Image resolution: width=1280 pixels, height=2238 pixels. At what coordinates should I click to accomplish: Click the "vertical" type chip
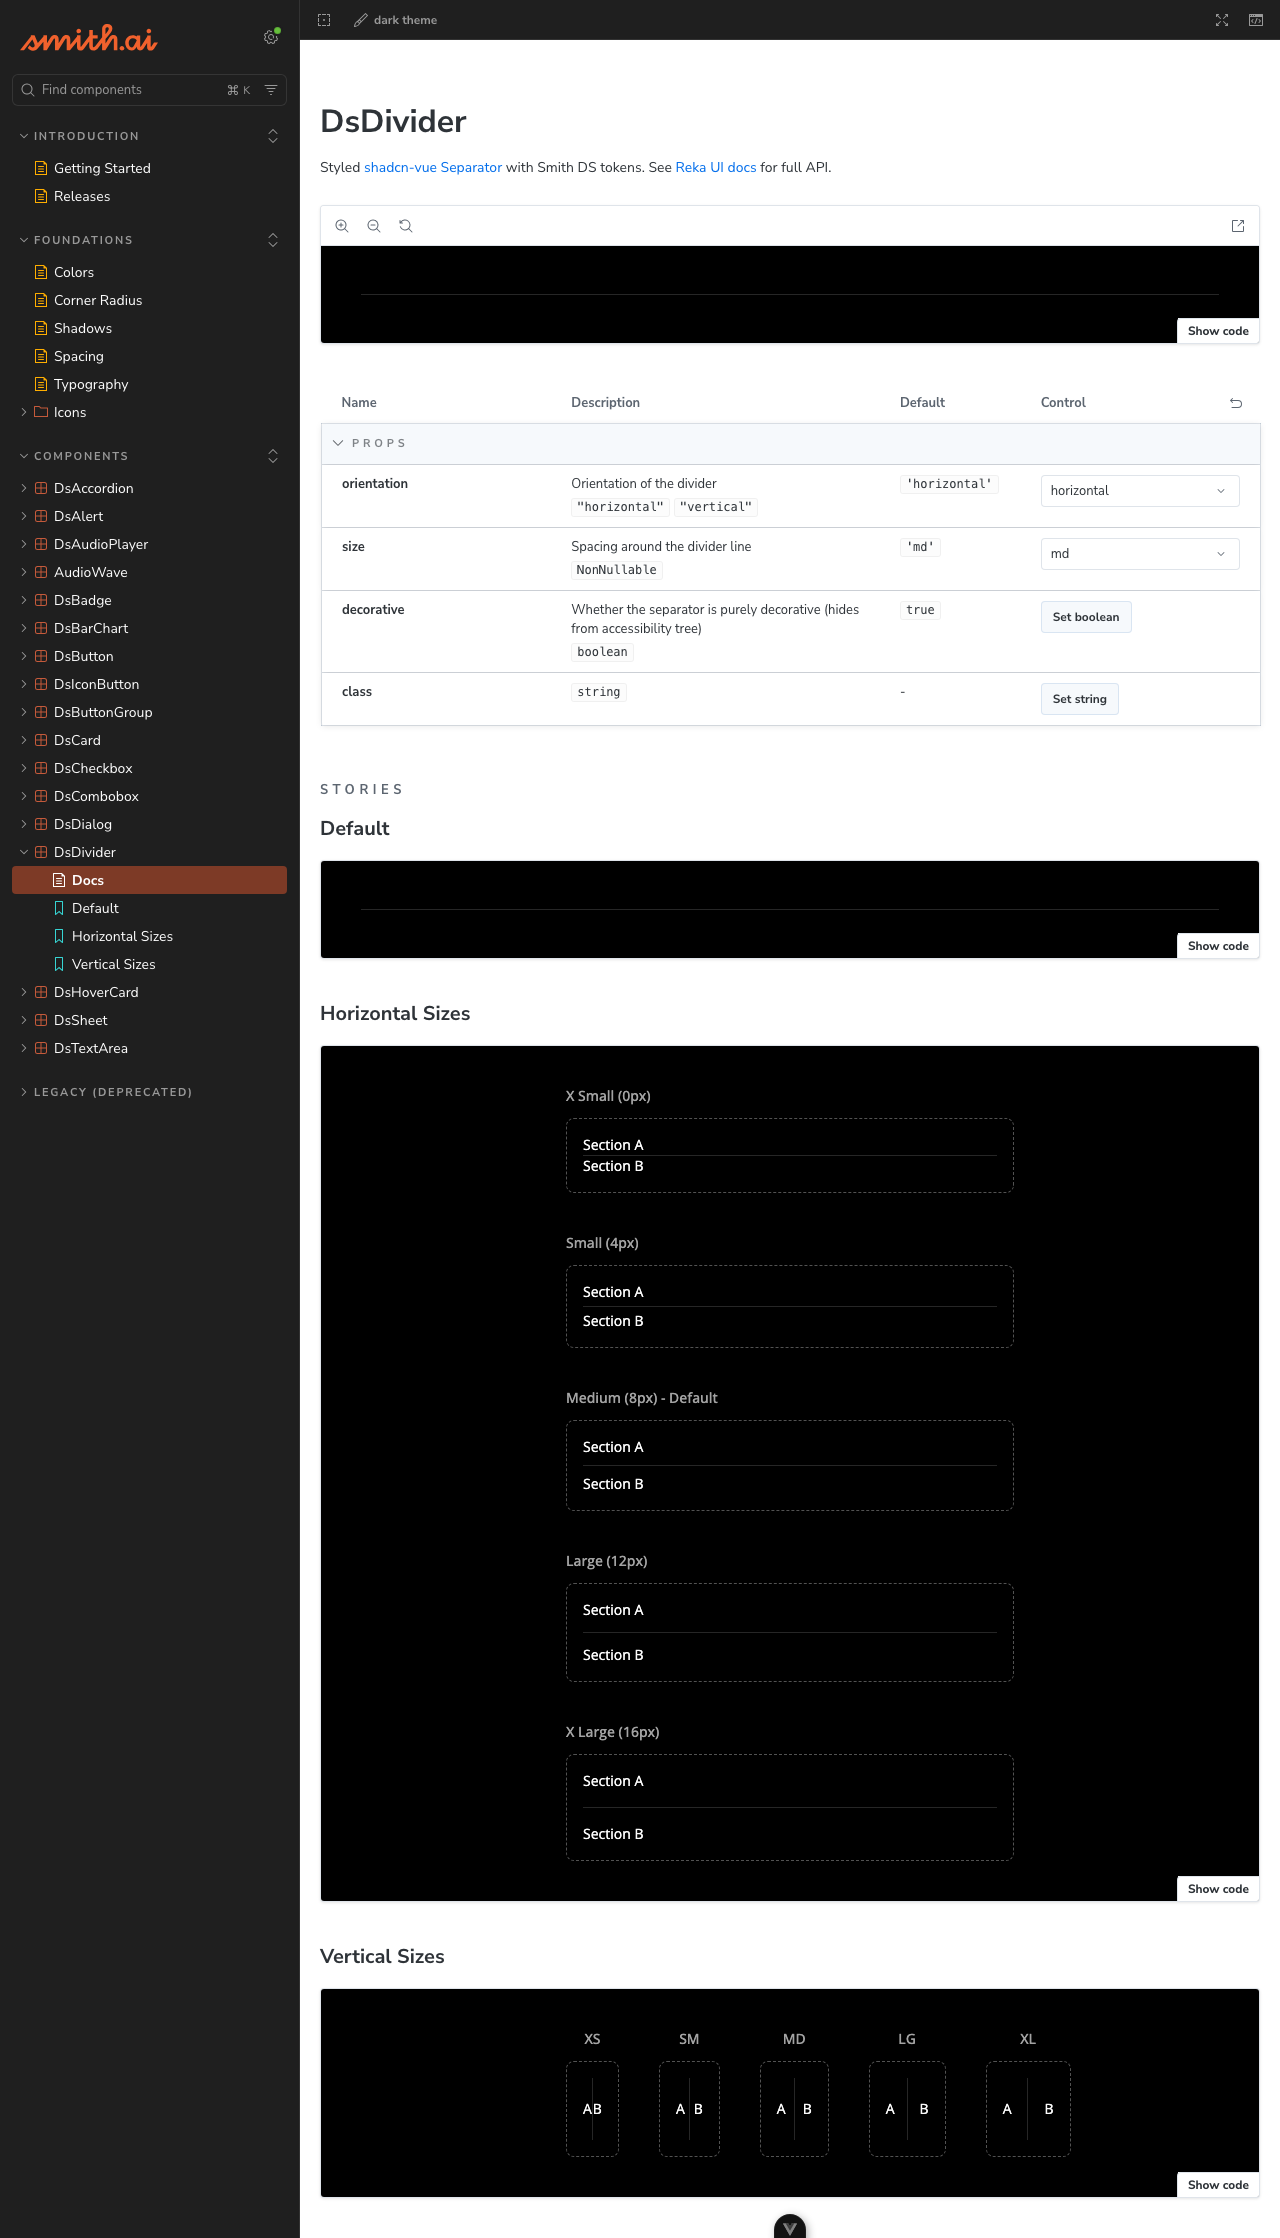coord(716,507)
